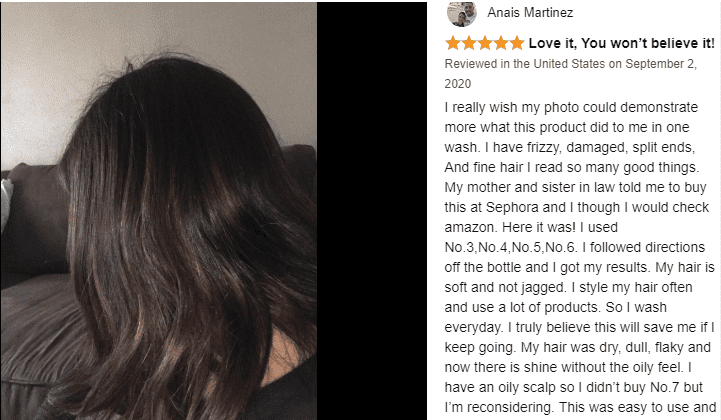Click the line My mother and sister in law

575,188
